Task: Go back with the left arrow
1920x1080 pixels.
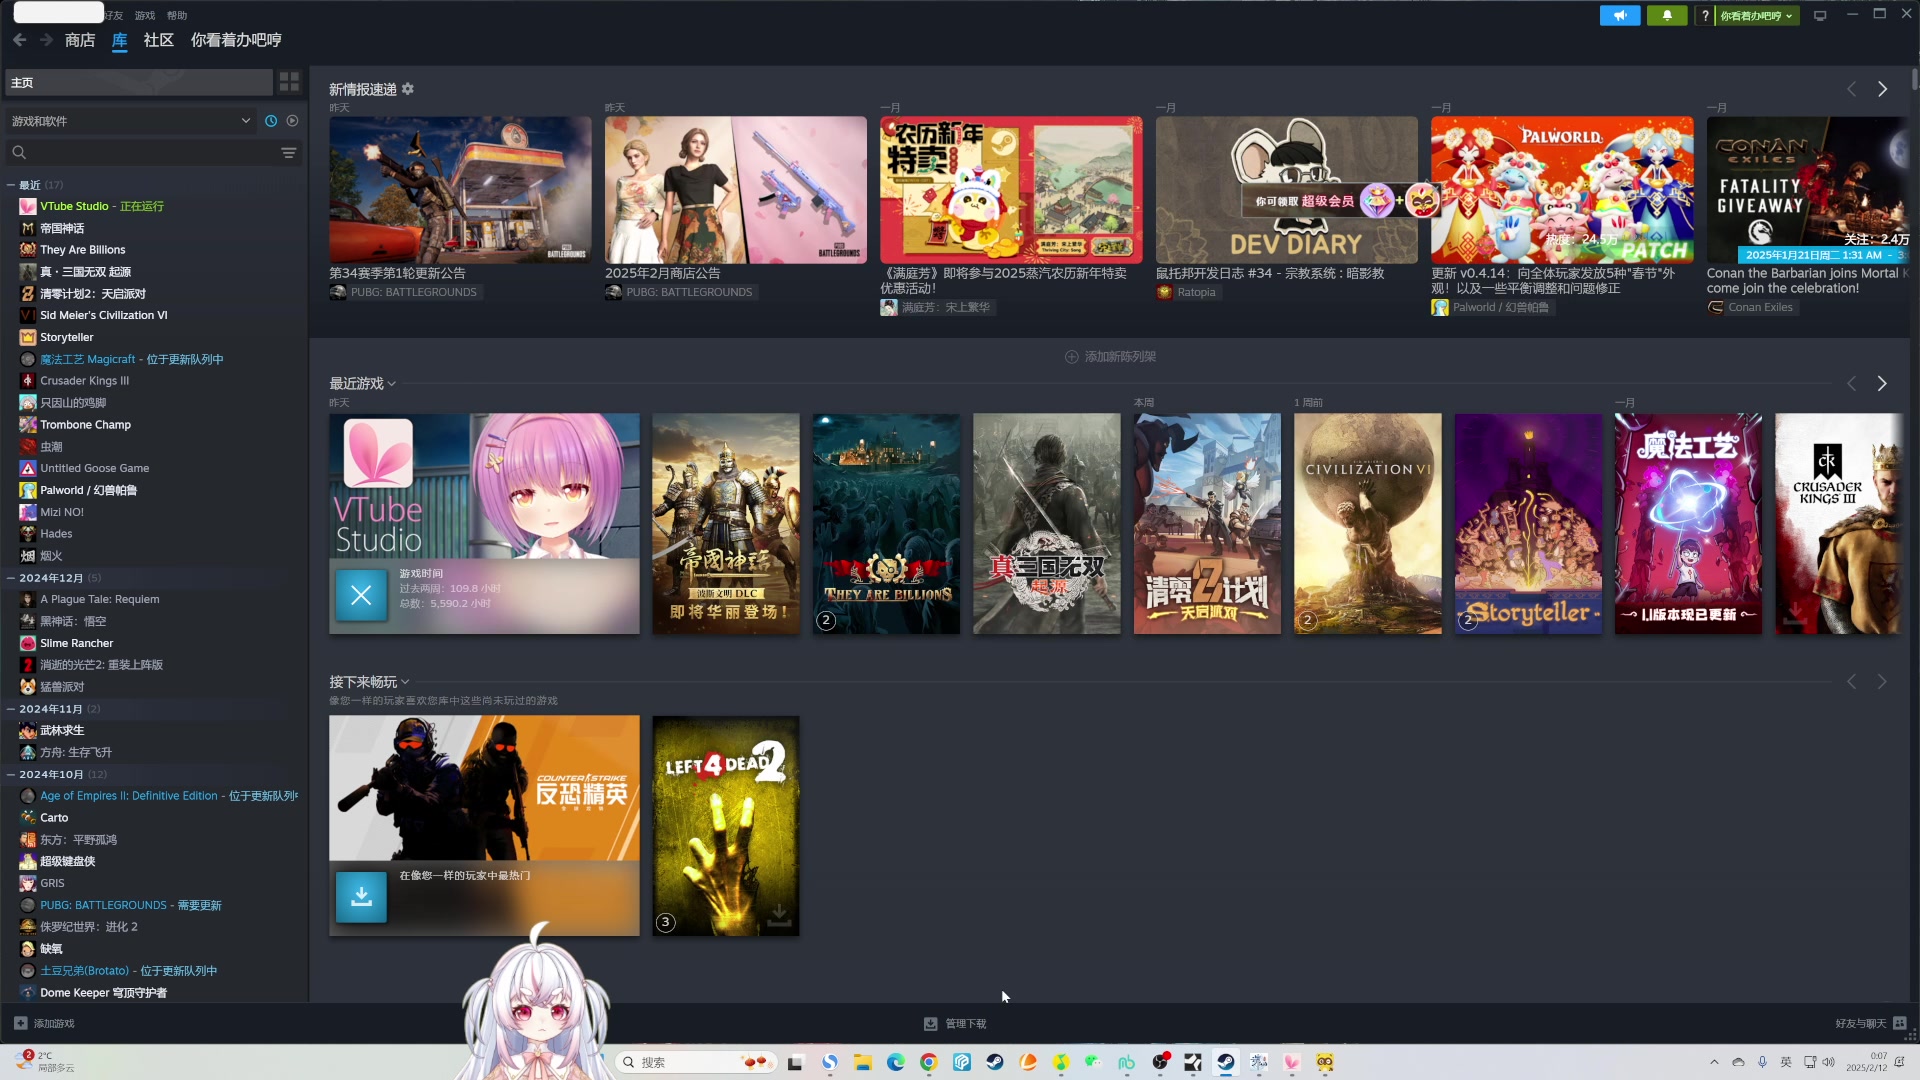Action: coord(20,40)
